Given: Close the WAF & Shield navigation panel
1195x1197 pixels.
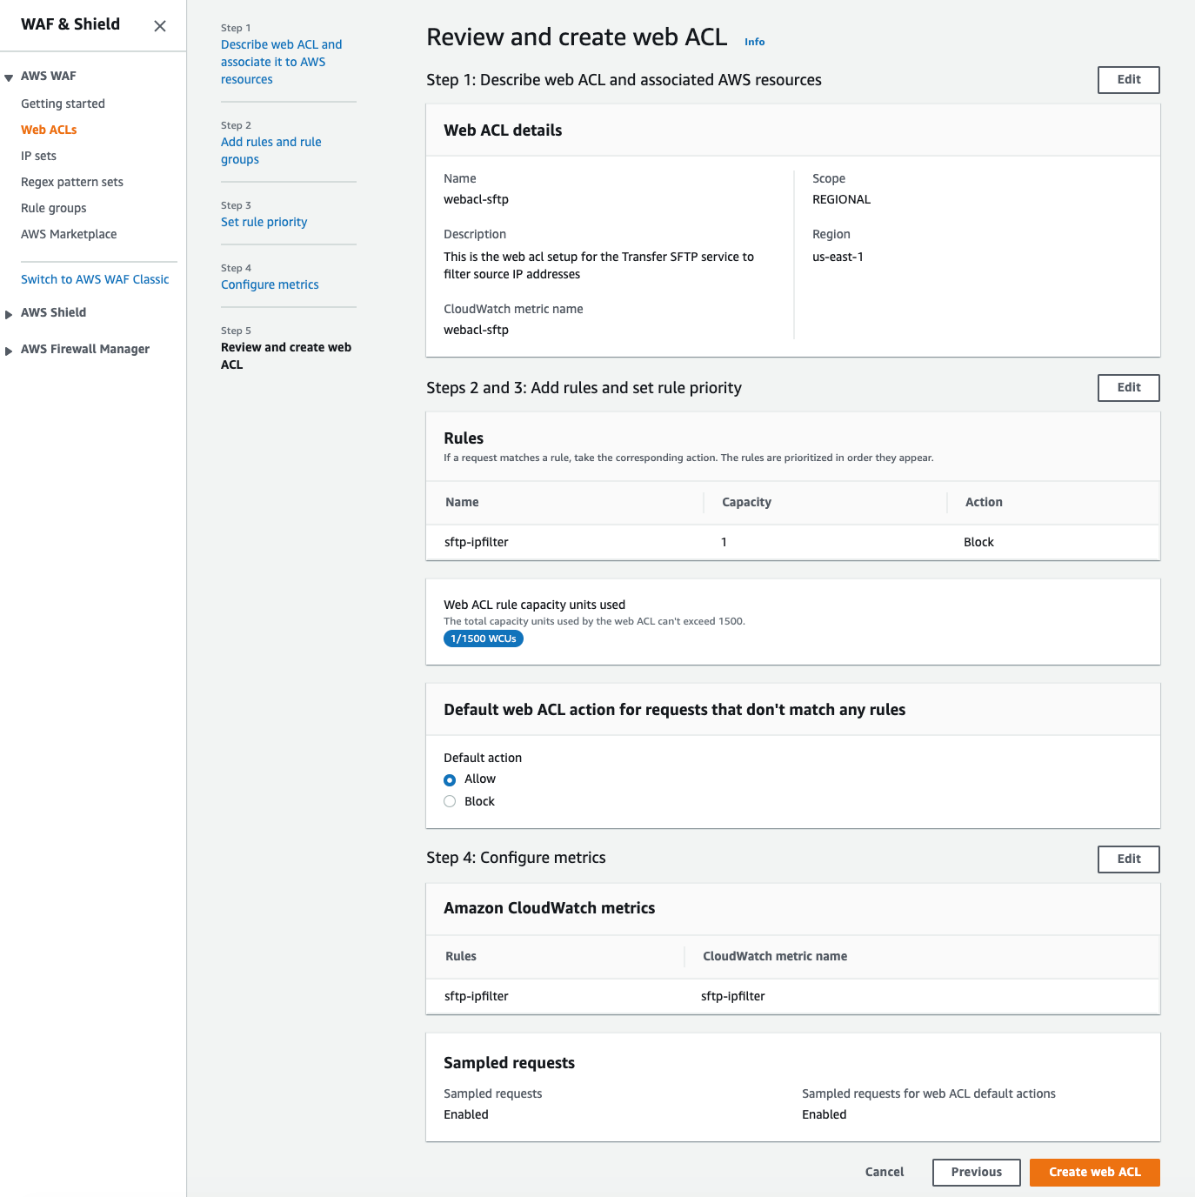Looking at the screenshot, I should point(159,25).
